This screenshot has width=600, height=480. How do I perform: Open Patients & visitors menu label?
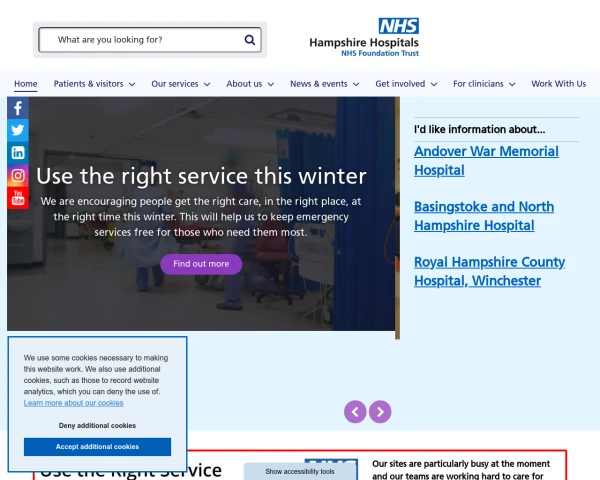tap(88, 84)
